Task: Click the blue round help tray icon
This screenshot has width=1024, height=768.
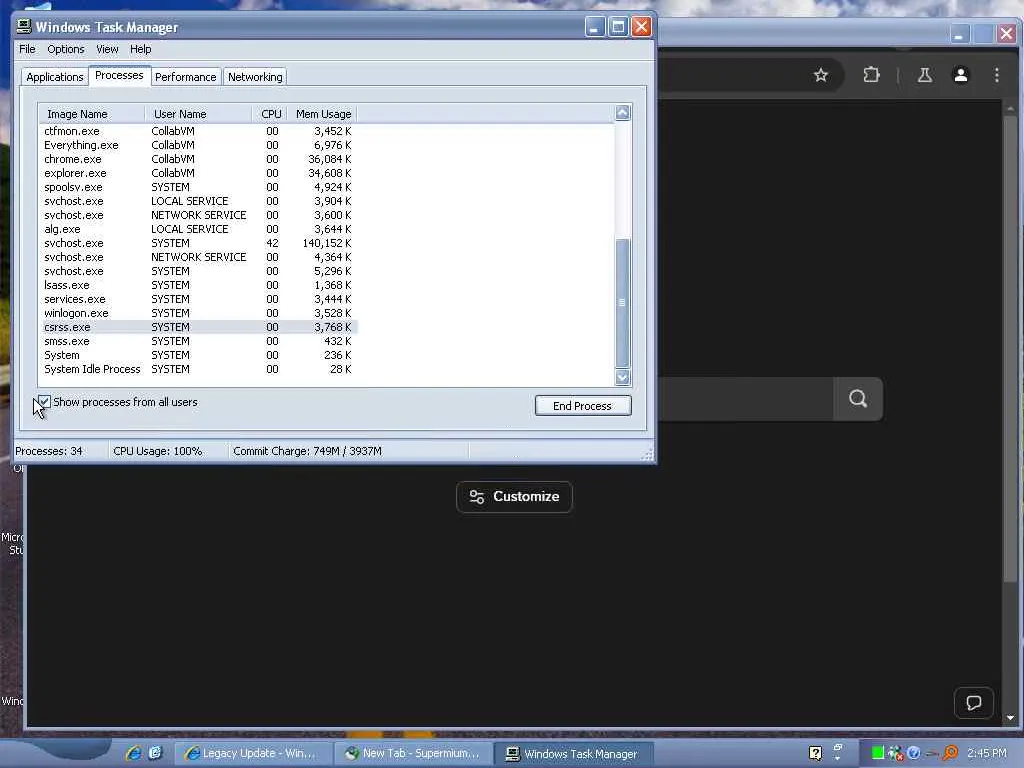Action: pyautogui.click(x=914, y=753)
